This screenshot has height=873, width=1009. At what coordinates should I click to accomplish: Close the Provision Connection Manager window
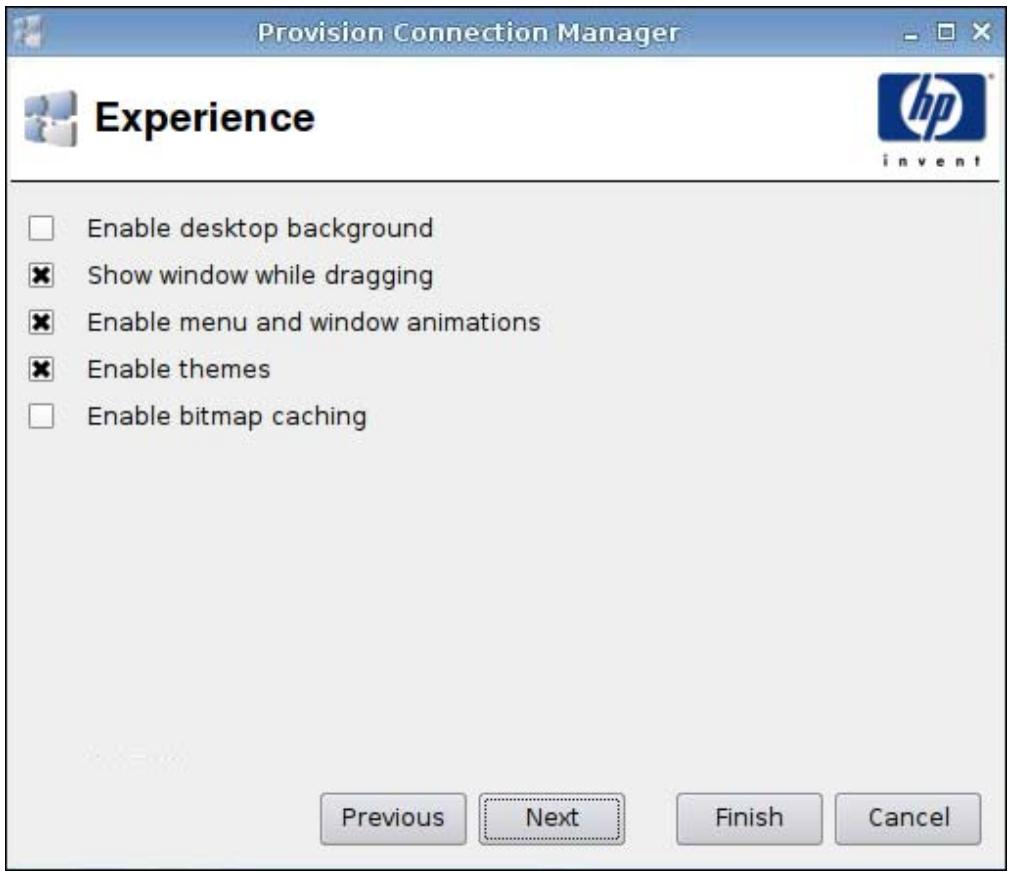[x=981, y=32]
